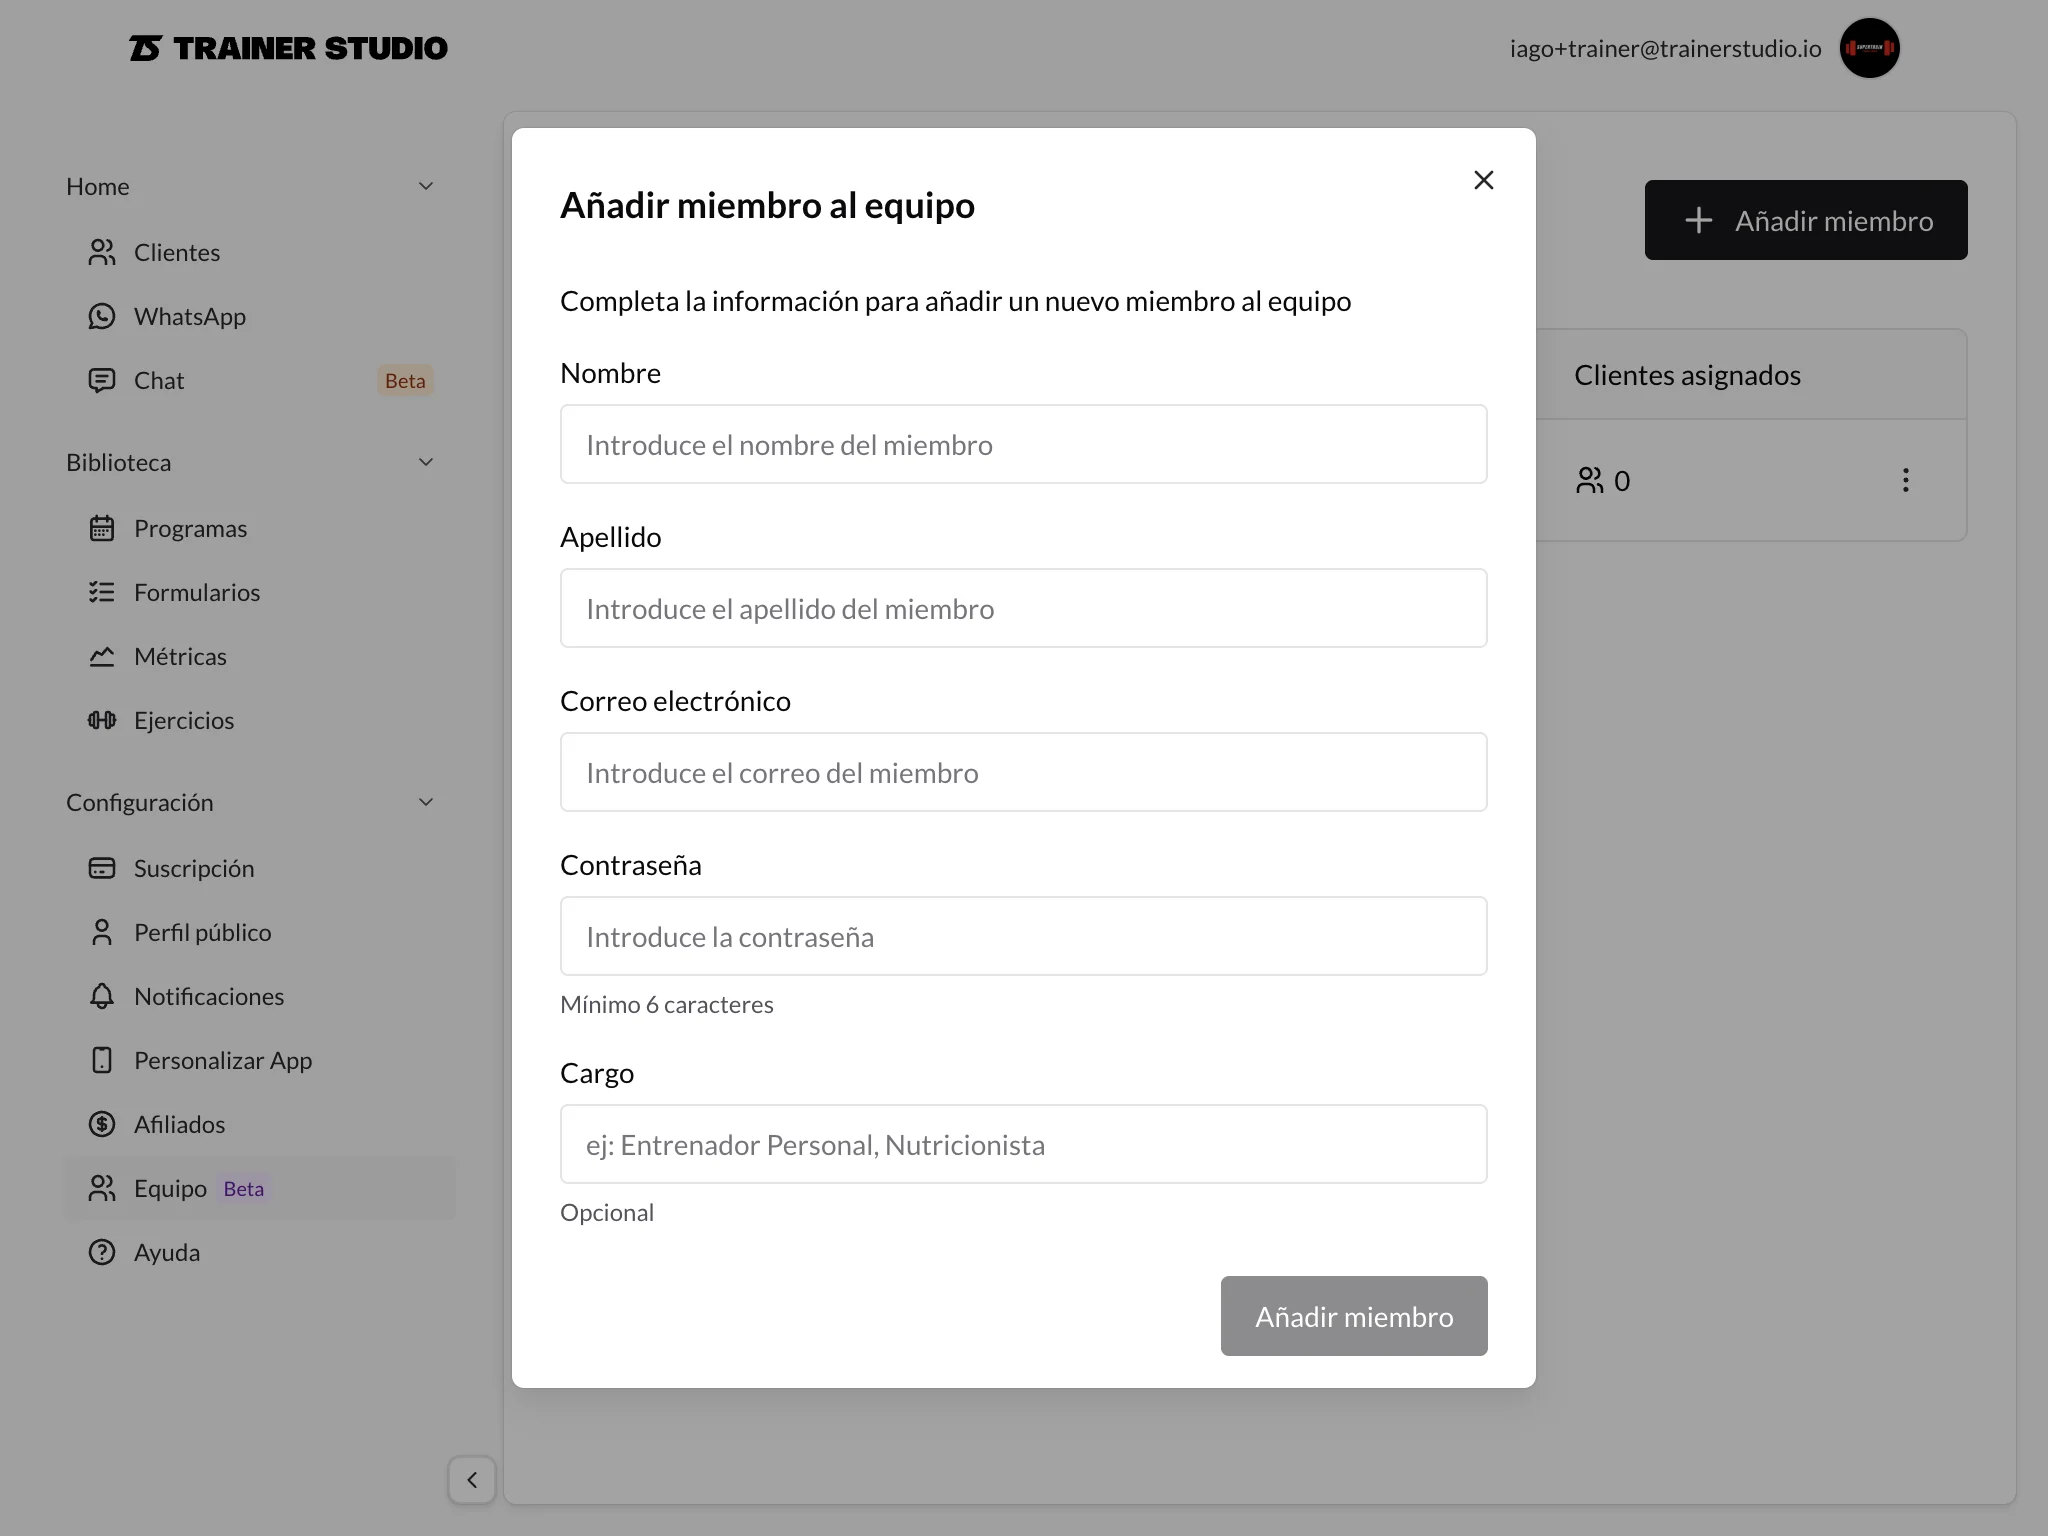Collapse the Biblioteca section chevron
This screenshot has width=2048, height=1536.
(426, 462)
